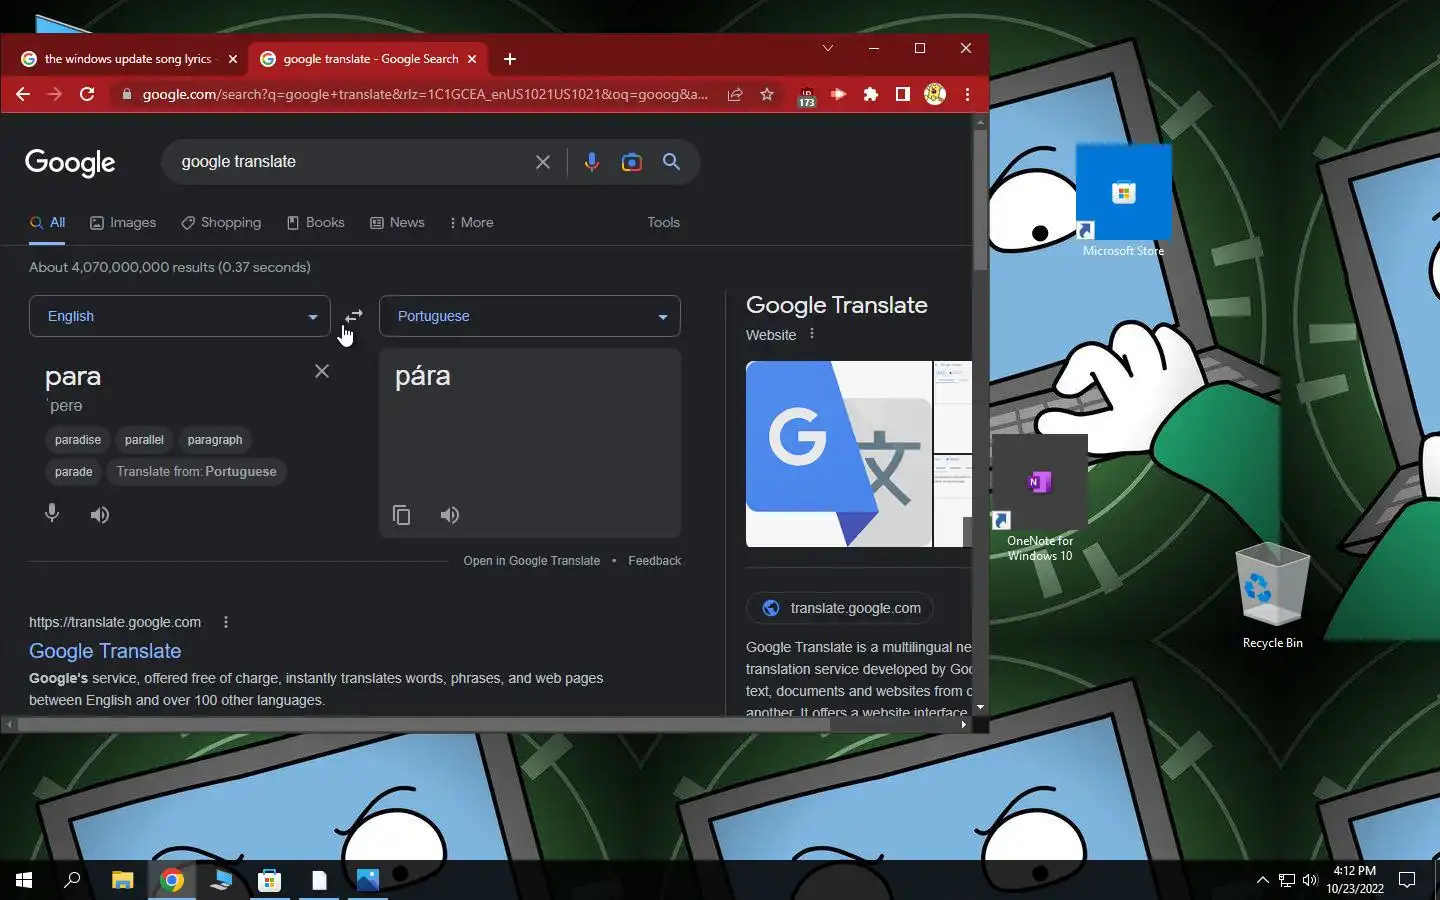Viewport: 1440px width, 900px height.
Task: Send Feedback on translate widget
Action: [654, 561]
